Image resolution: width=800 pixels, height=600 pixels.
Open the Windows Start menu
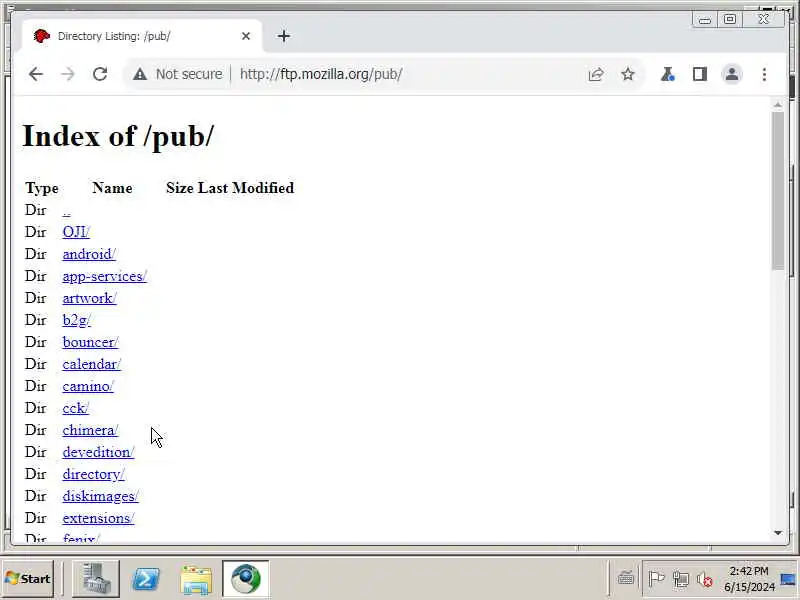(x=28, y=579)
